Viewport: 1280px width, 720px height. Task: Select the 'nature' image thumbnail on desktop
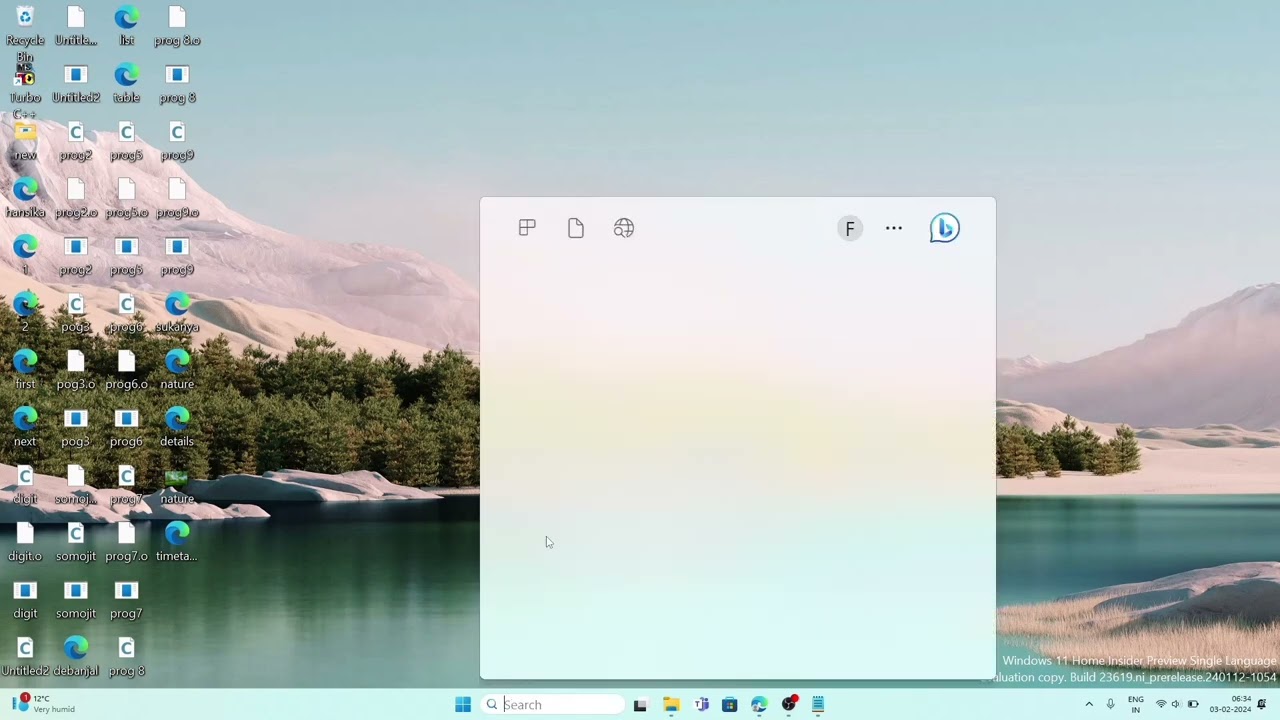point(177,485)
